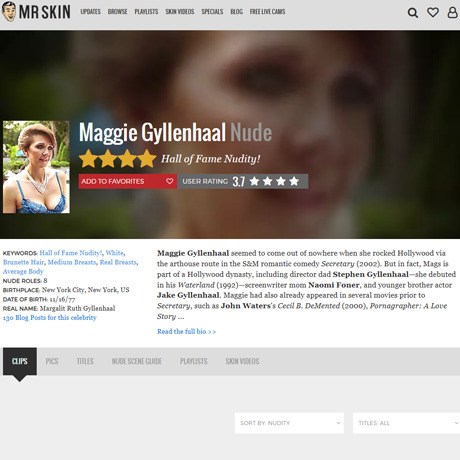Switch to the Nude Scene Guide tab
Screen dimensions: 460x460
pos(137,361)
